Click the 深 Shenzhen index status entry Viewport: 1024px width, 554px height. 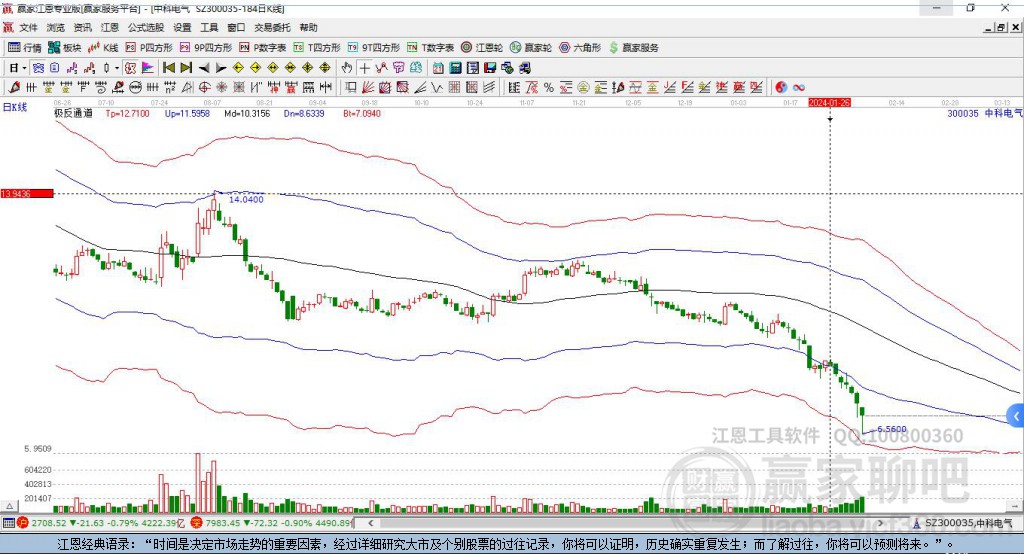[271, 523]
